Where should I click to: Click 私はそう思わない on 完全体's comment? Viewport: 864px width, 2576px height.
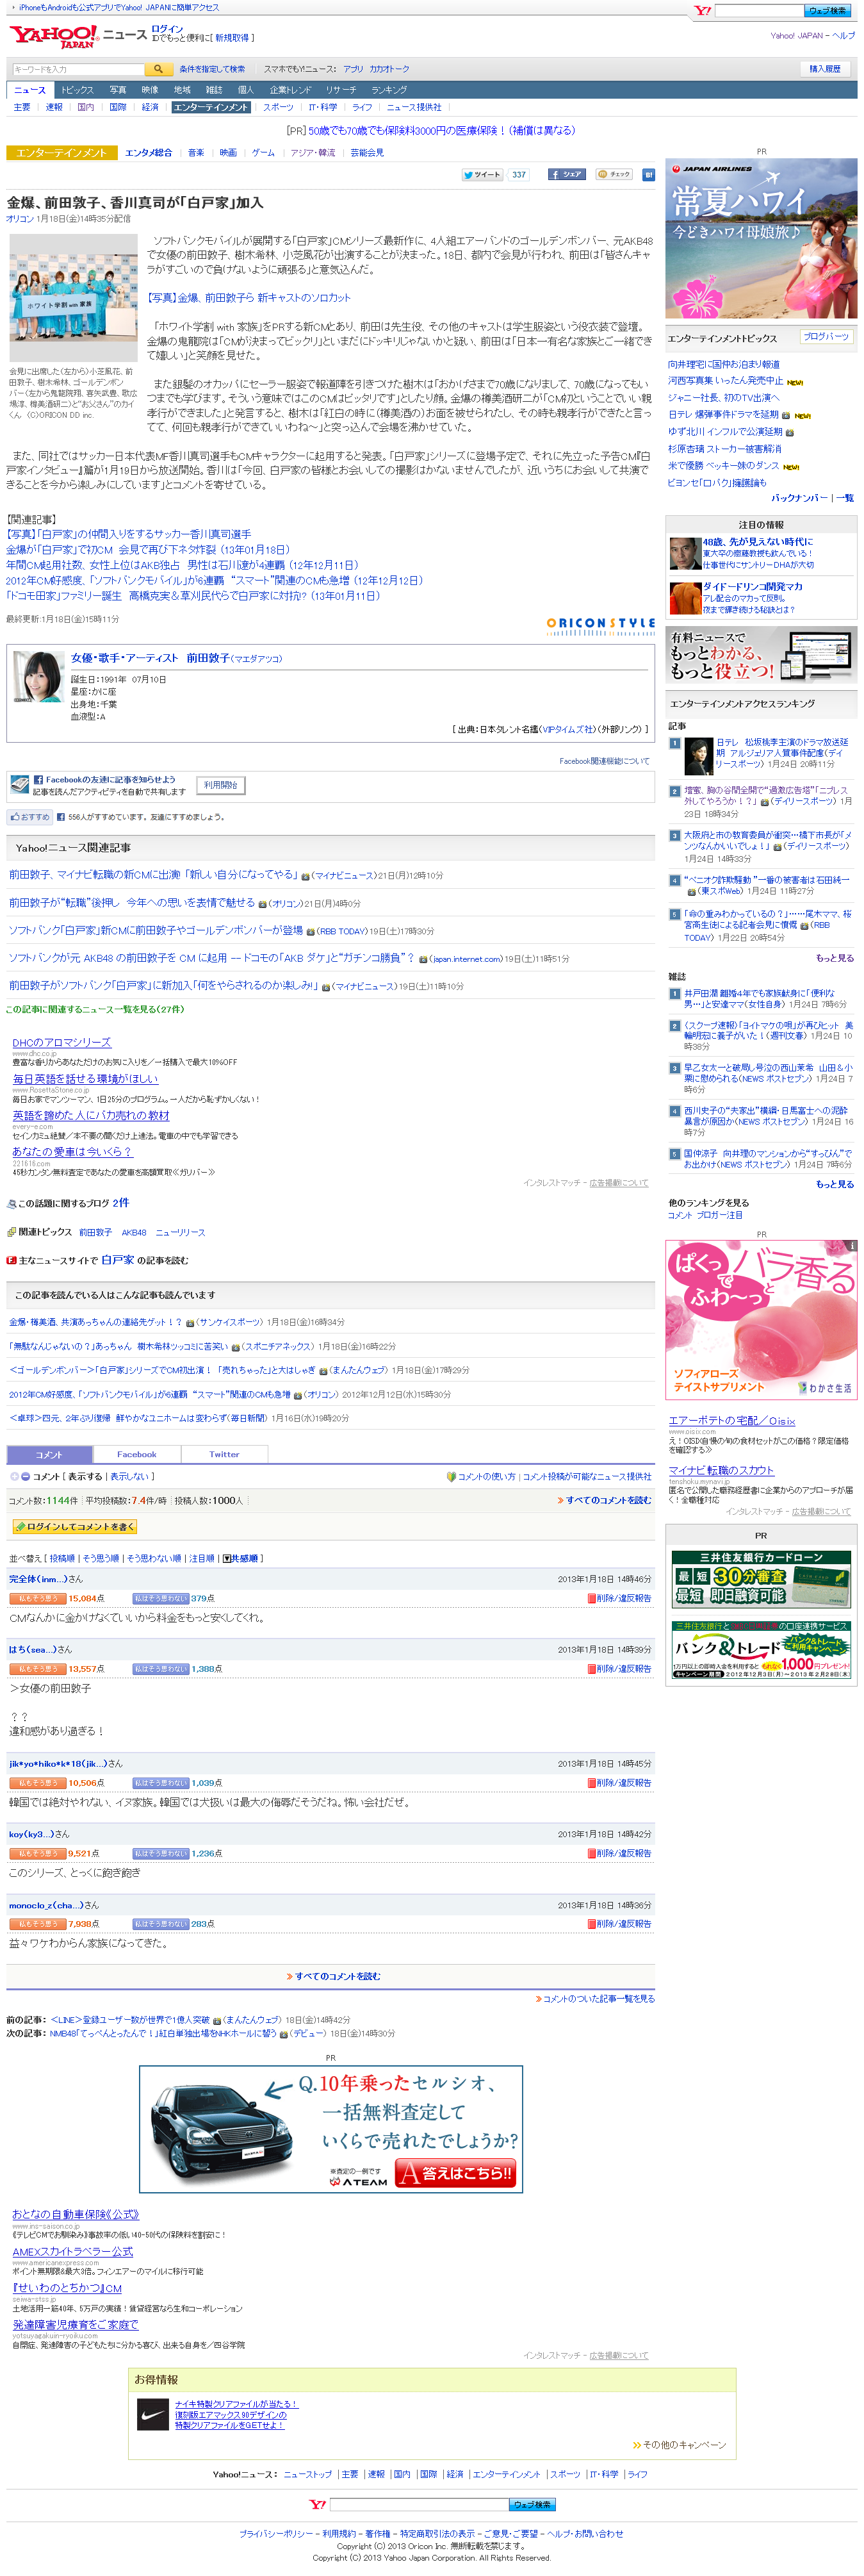(160, 1598)
